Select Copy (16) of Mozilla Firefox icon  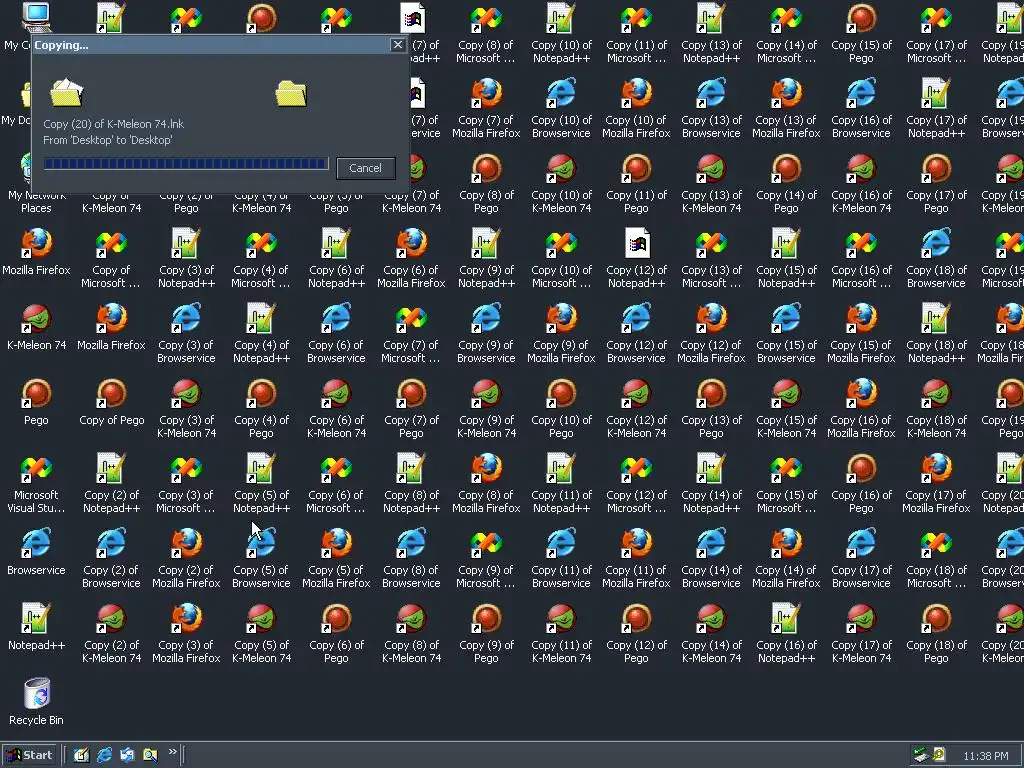[861, 393]
